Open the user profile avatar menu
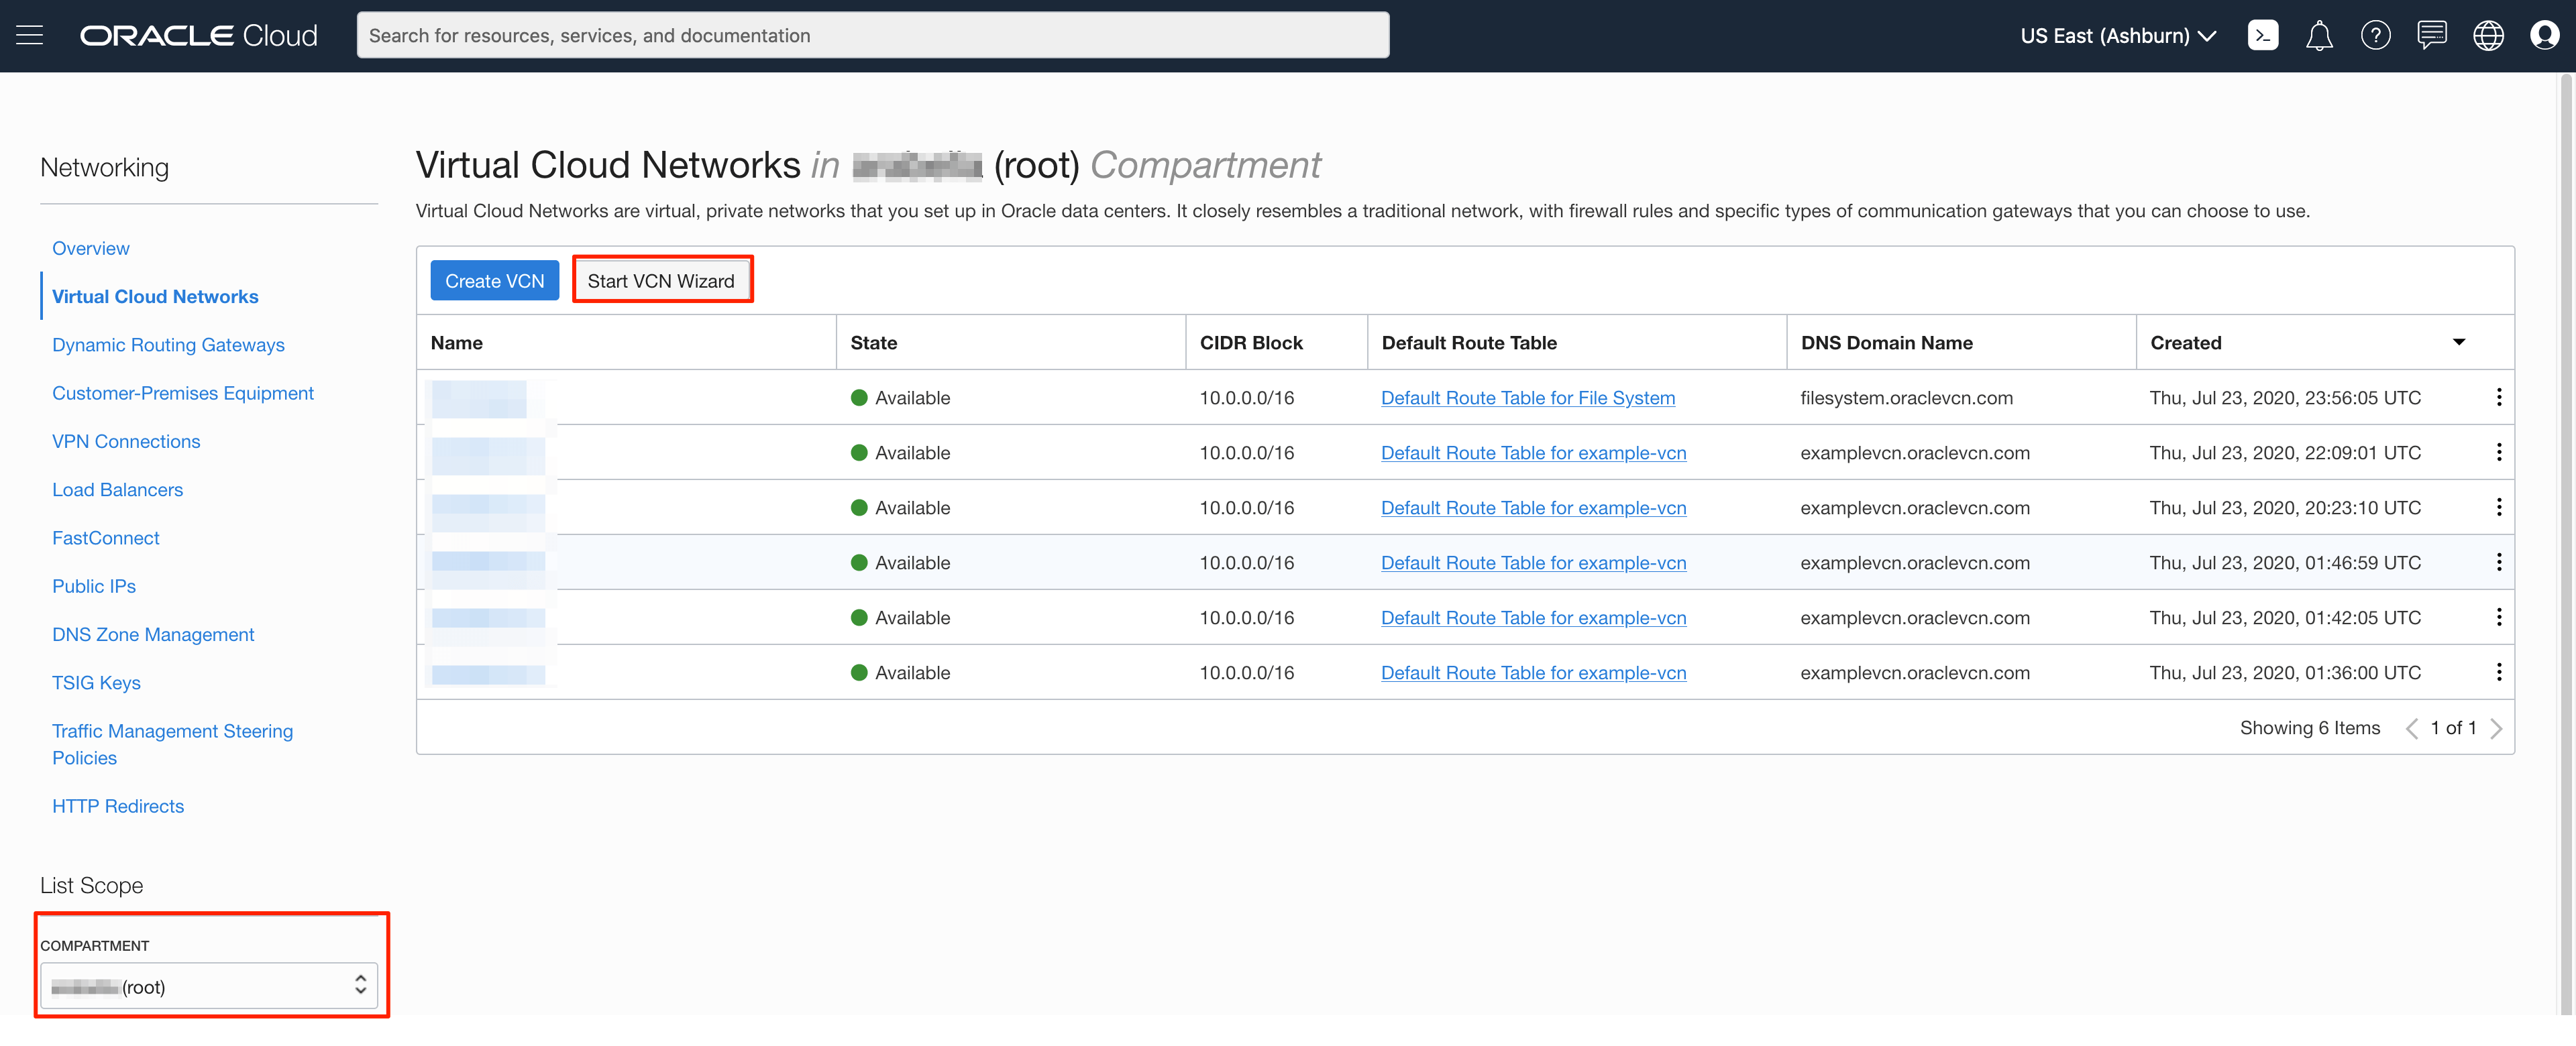The width and height of the screenshot is (2576, 1046). (2544, 35)
